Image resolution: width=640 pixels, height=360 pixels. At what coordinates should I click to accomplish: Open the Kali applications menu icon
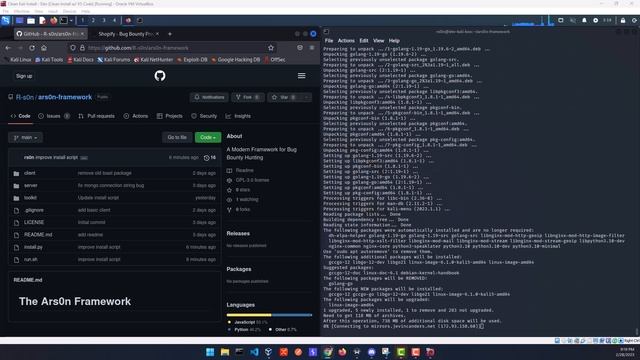coord(6,20)
